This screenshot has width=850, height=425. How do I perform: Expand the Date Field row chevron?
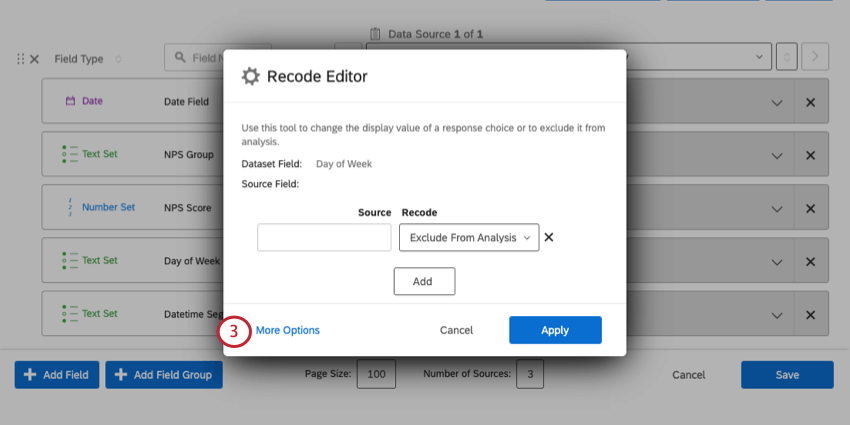pos(777,103)
